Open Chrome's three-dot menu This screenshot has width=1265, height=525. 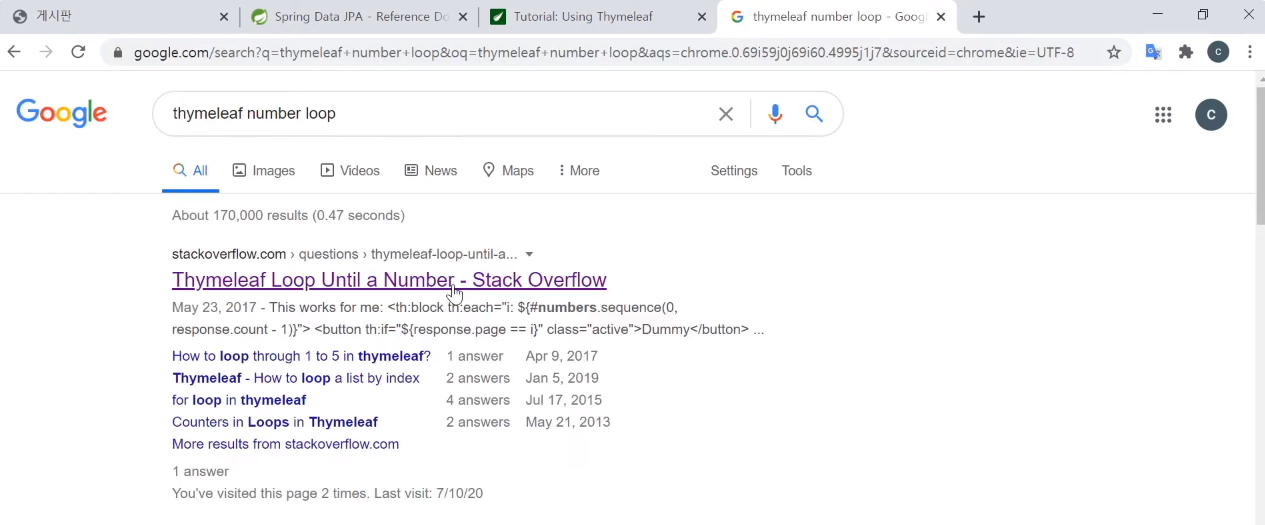[x=1250, y=52]
